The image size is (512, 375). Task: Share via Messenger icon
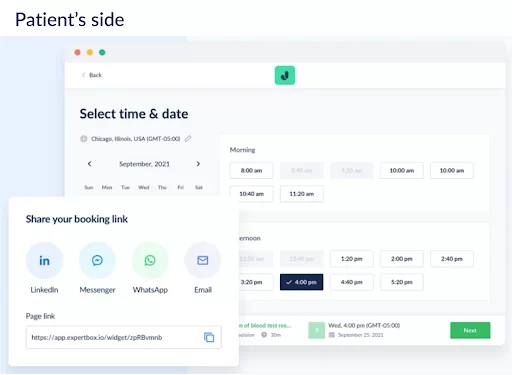pyautogui.click(x=97, y=260)
